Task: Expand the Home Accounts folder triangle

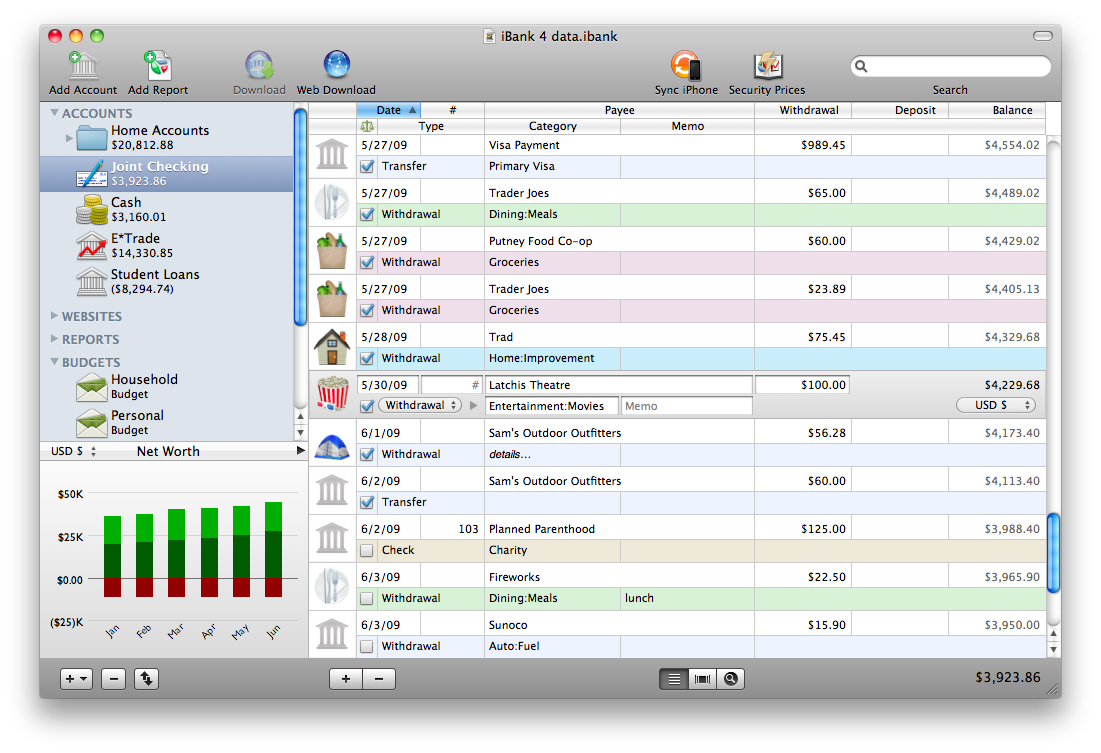Action: (x=69, y=138)
